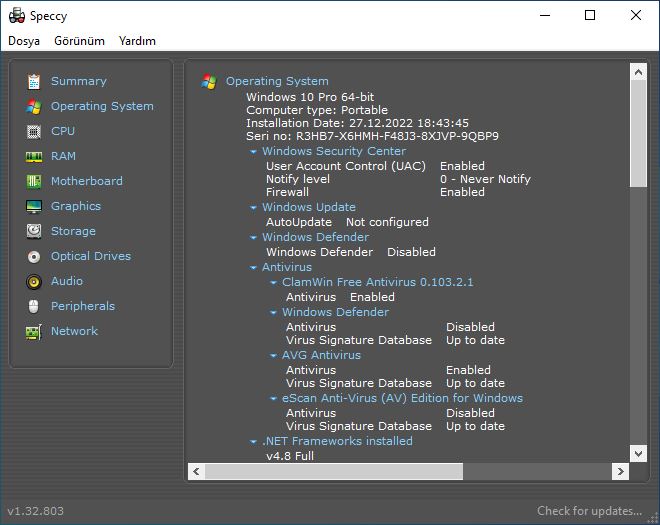Click the Network card icon
The image size is (660, 525).
(x=34, y=332)
